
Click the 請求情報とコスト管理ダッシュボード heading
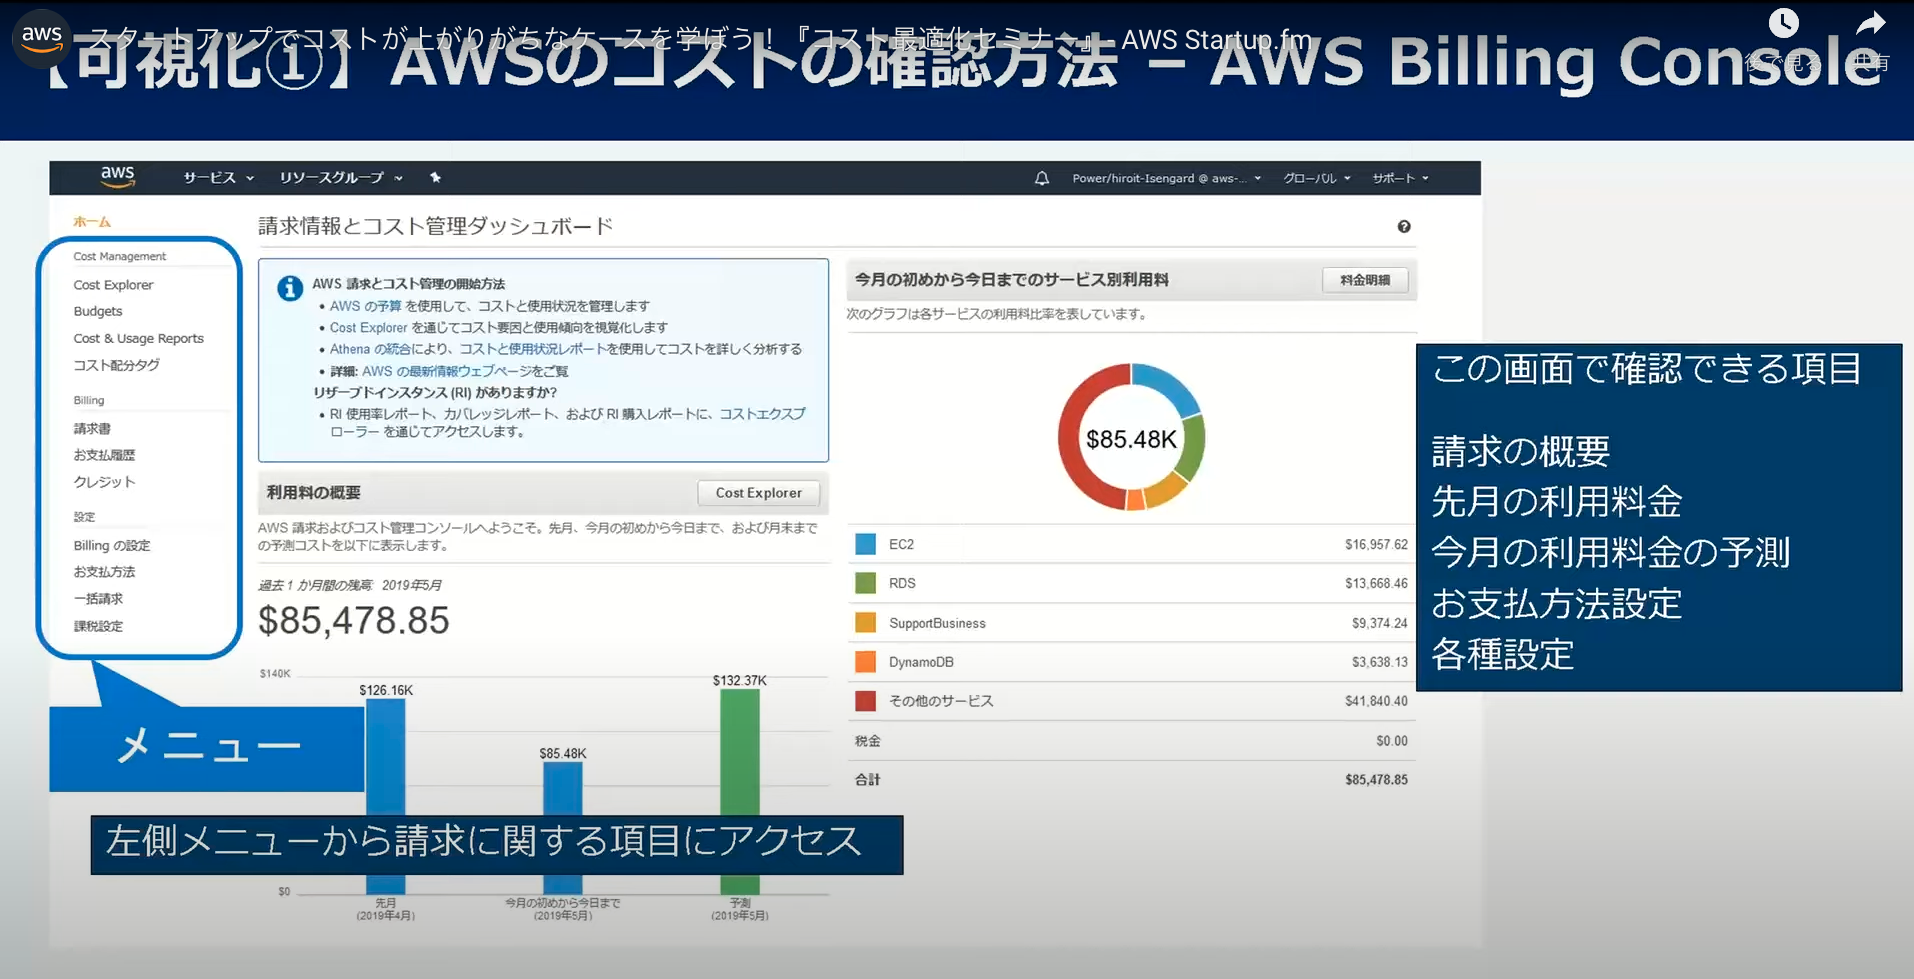click(x=435, y=226)
